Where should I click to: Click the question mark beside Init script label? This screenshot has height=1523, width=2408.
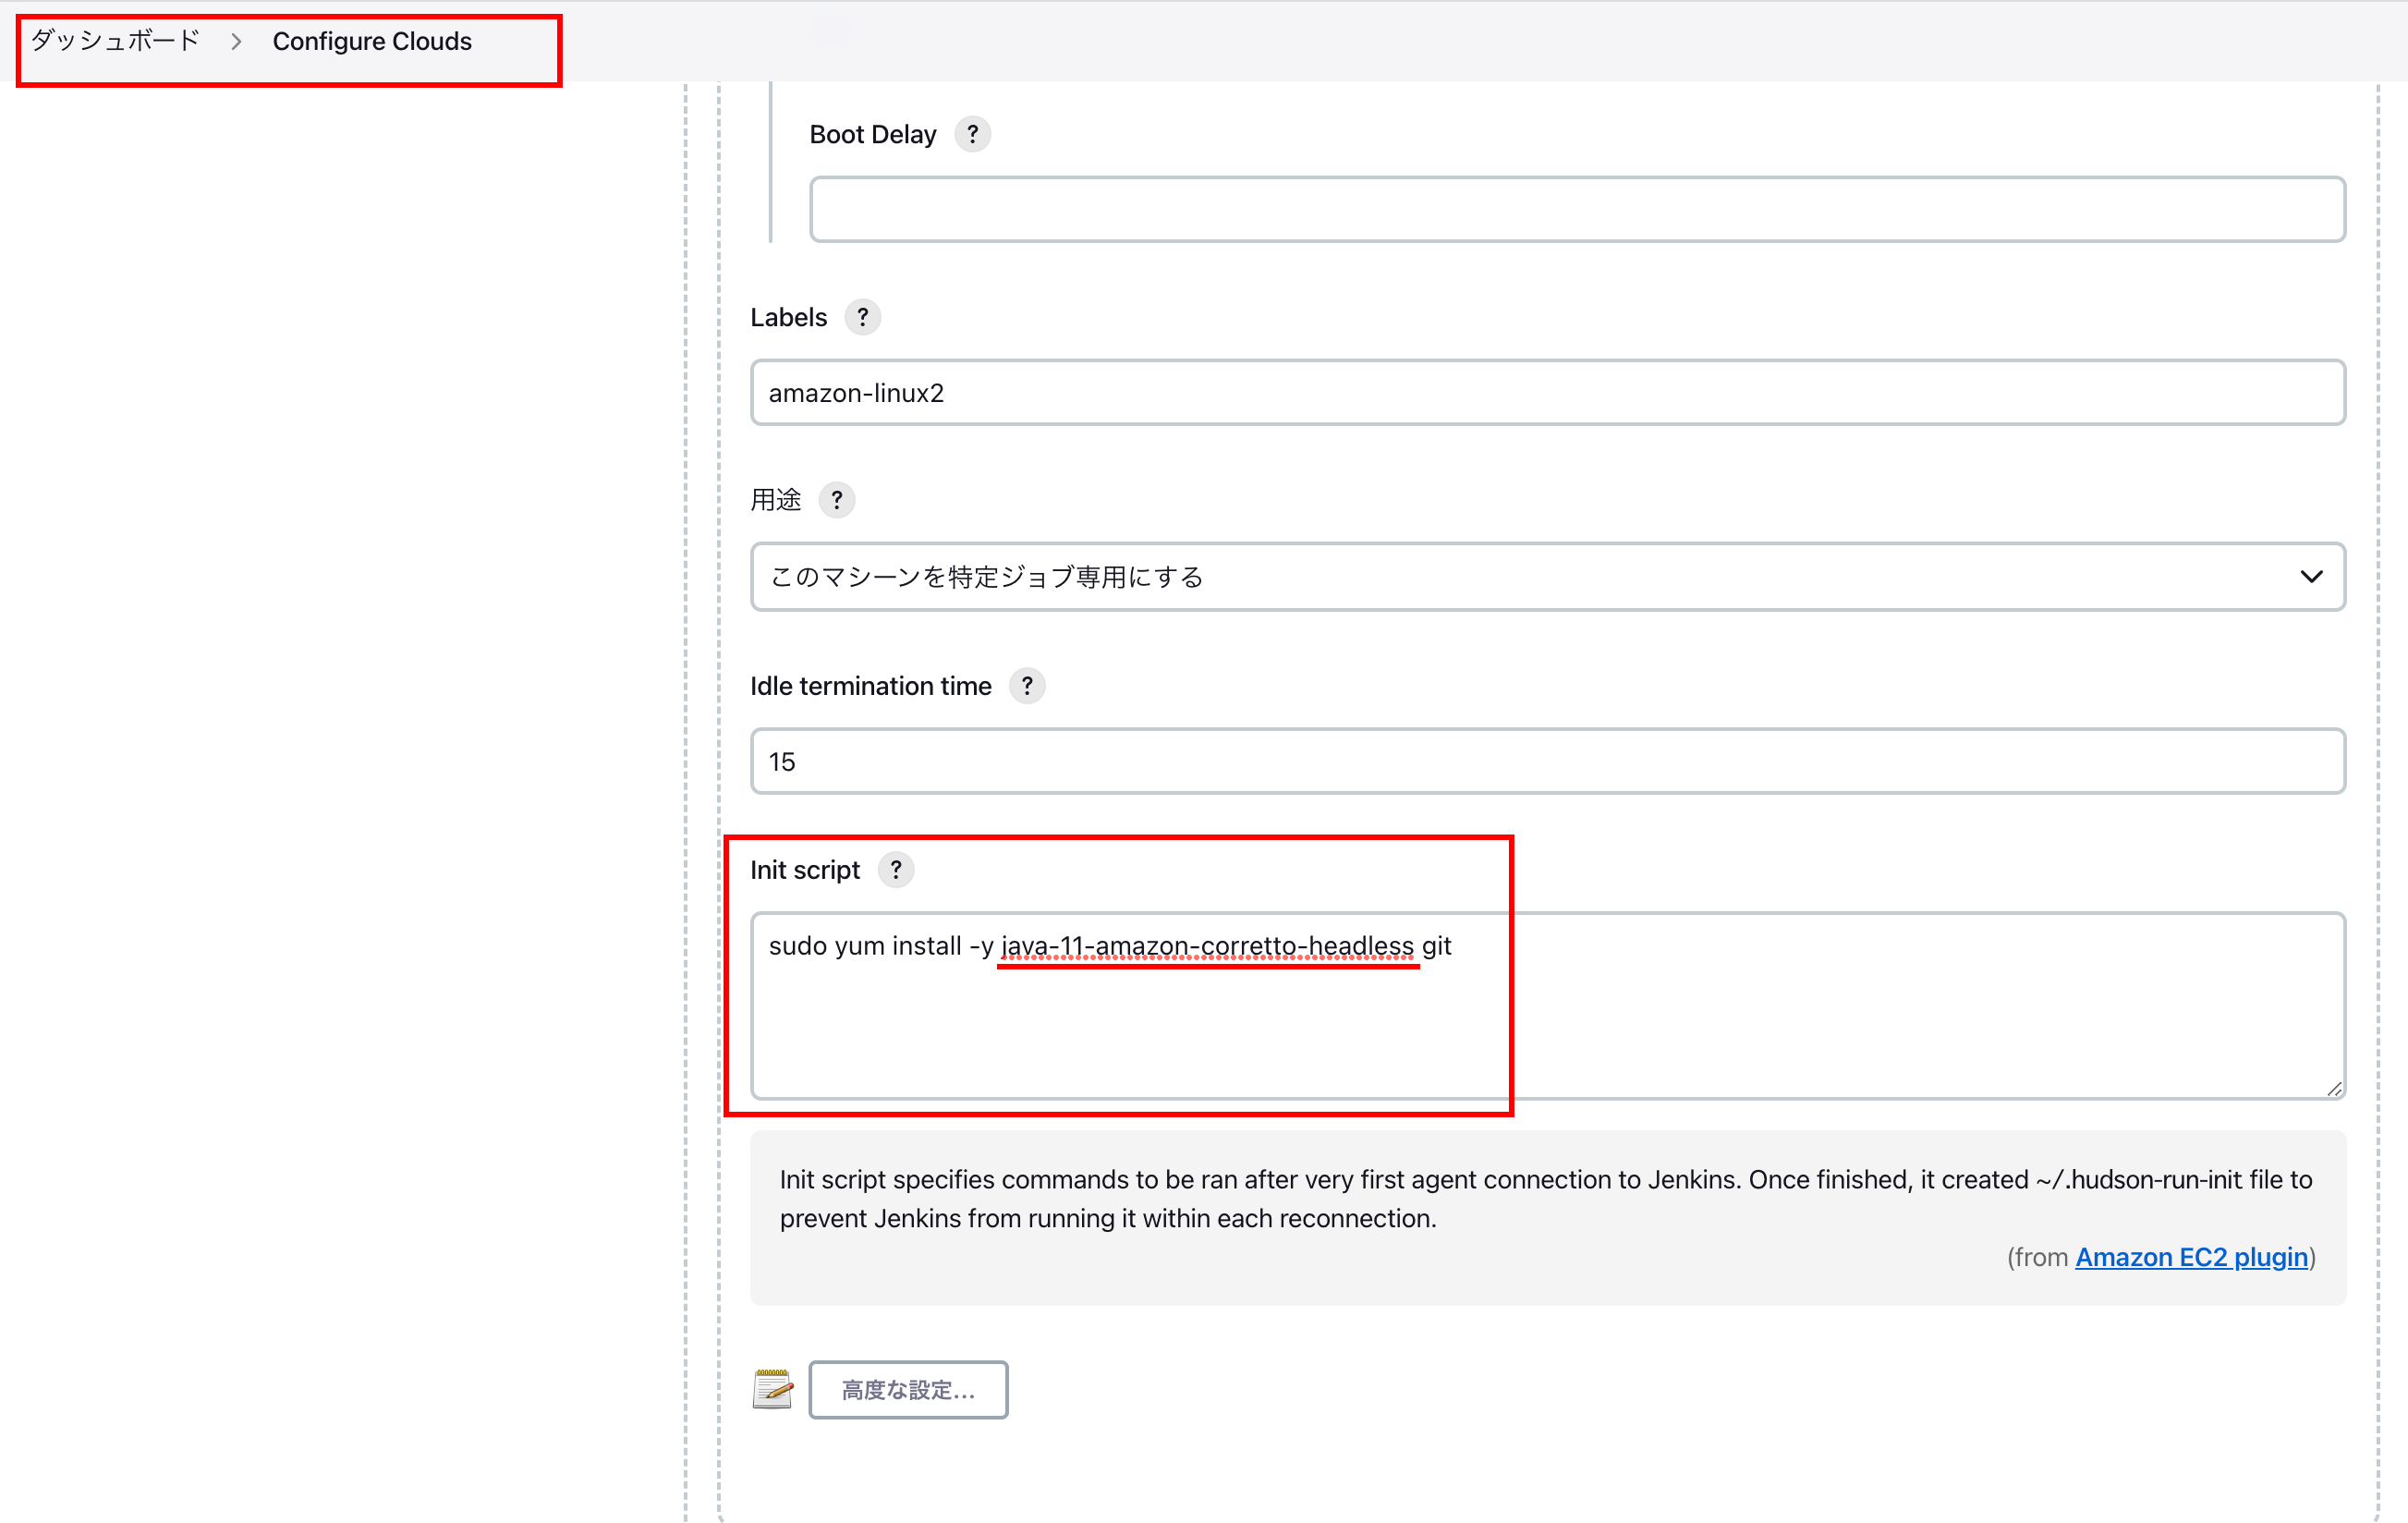[896, 869]
